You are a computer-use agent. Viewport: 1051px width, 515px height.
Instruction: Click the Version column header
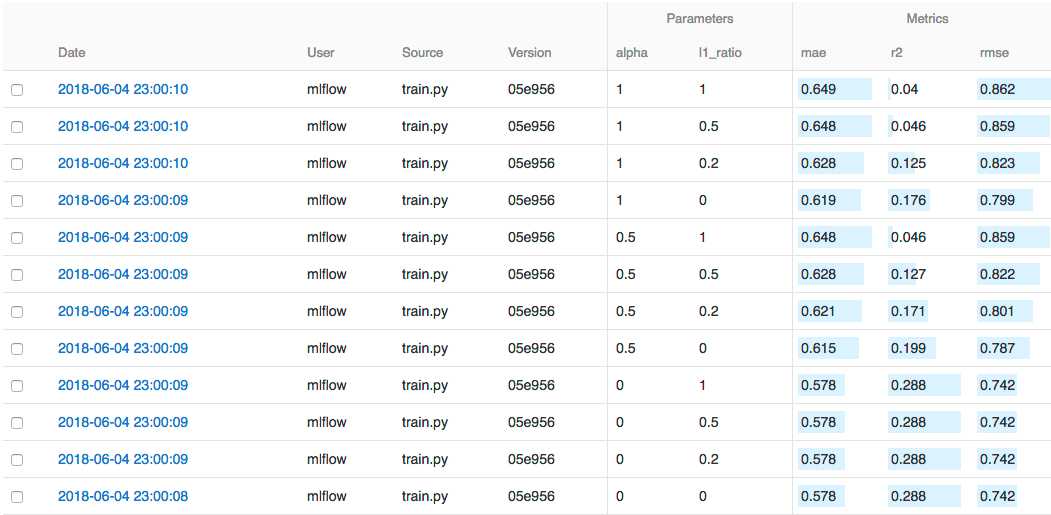click(530, 52)
